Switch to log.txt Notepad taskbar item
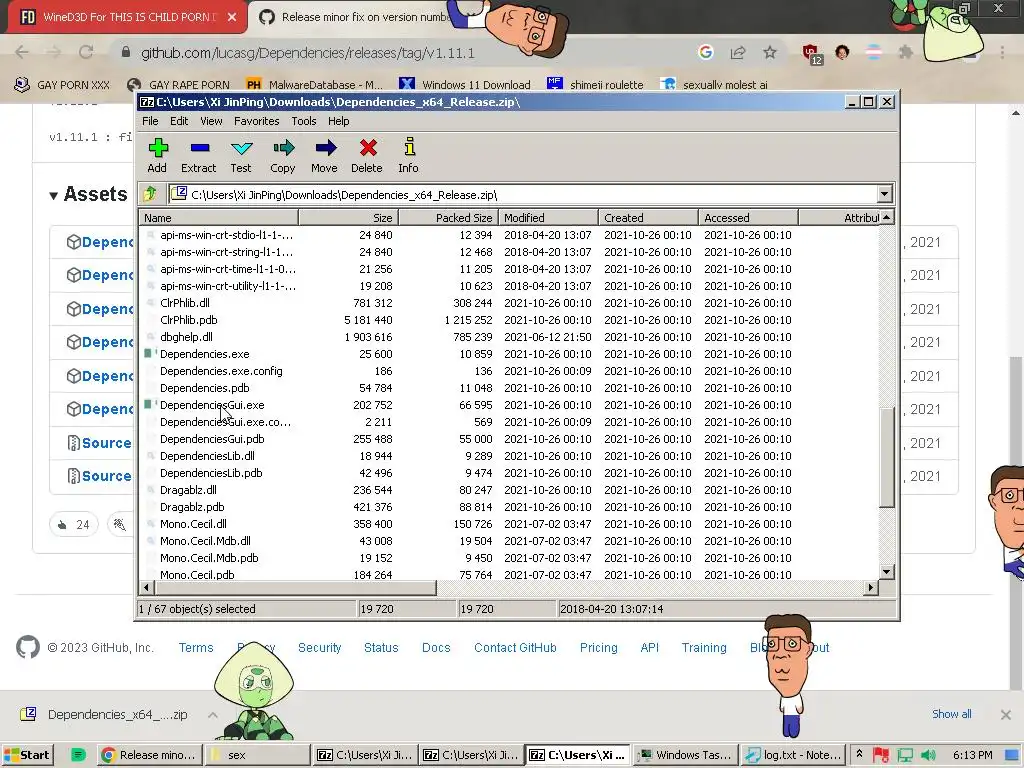 (793, 755)
